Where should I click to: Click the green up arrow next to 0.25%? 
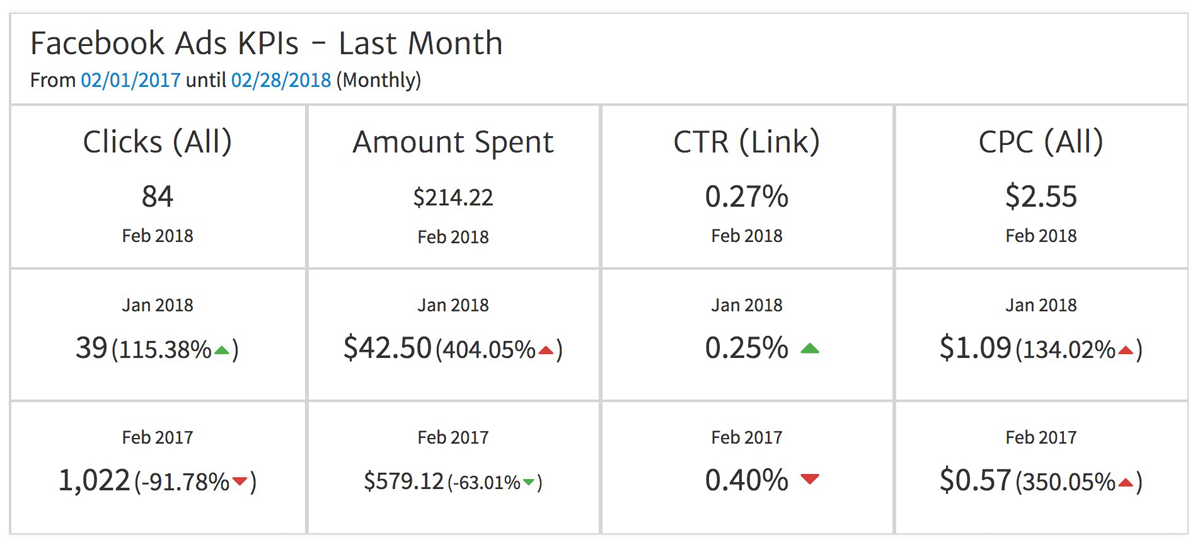pyautogui.click(x=810, y=349)
